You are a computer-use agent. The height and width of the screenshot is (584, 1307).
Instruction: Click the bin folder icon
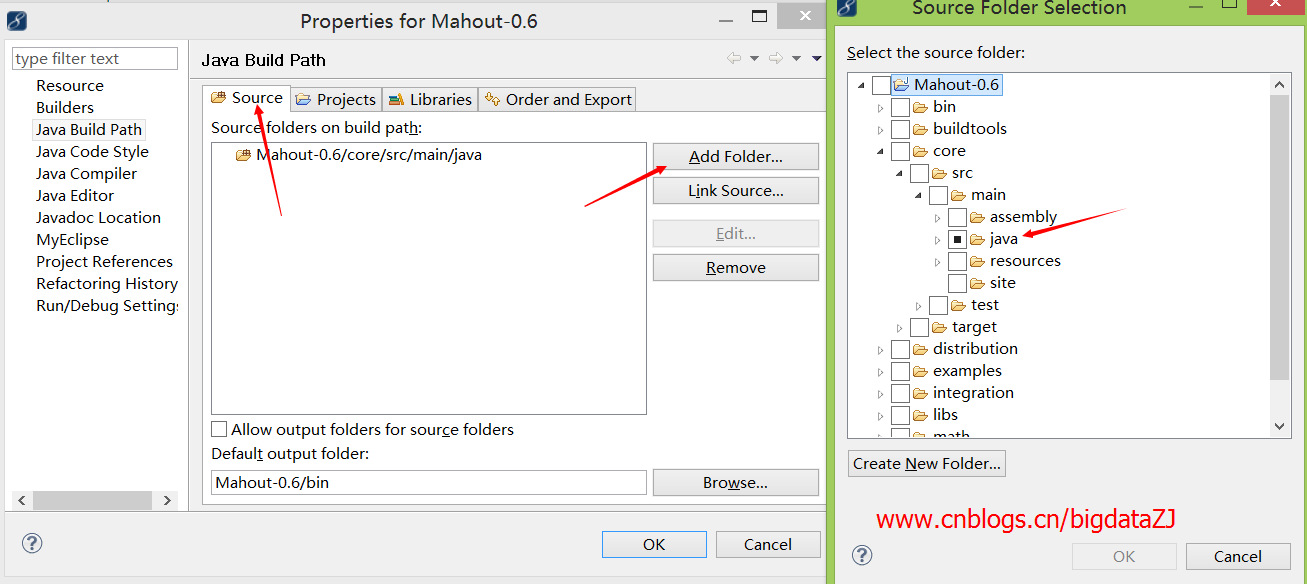[920, 107]
